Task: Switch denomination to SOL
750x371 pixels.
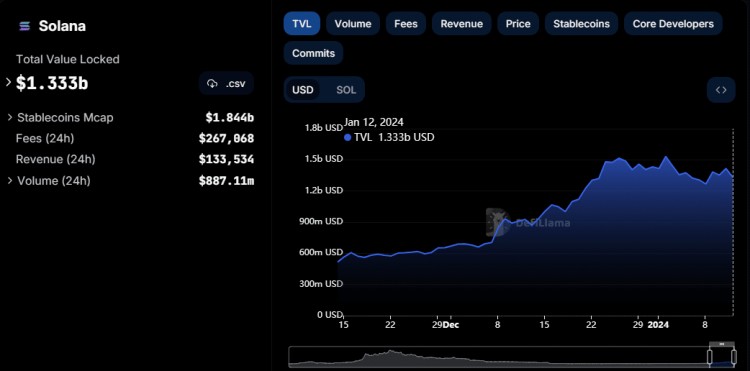Action: 346,89
